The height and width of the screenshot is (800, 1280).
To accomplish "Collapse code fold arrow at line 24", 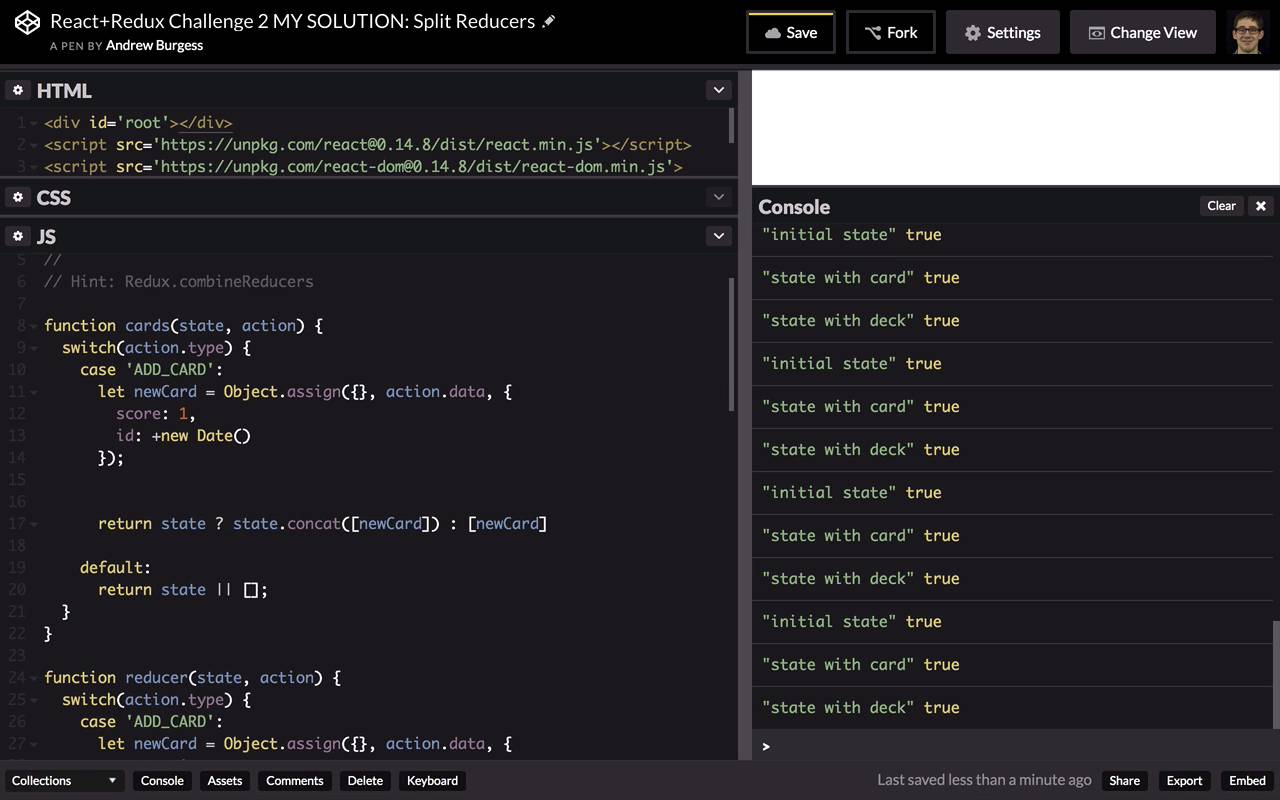I will point(34,678).
